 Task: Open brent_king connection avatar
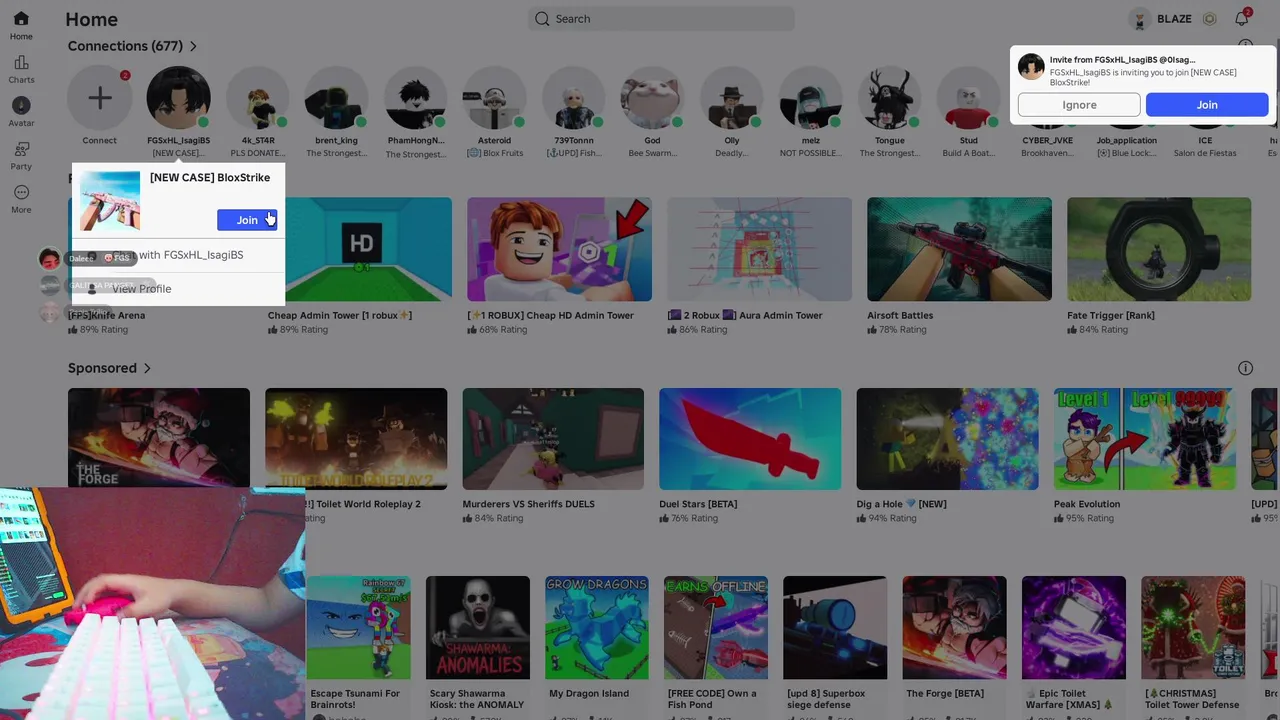point(336,98)
